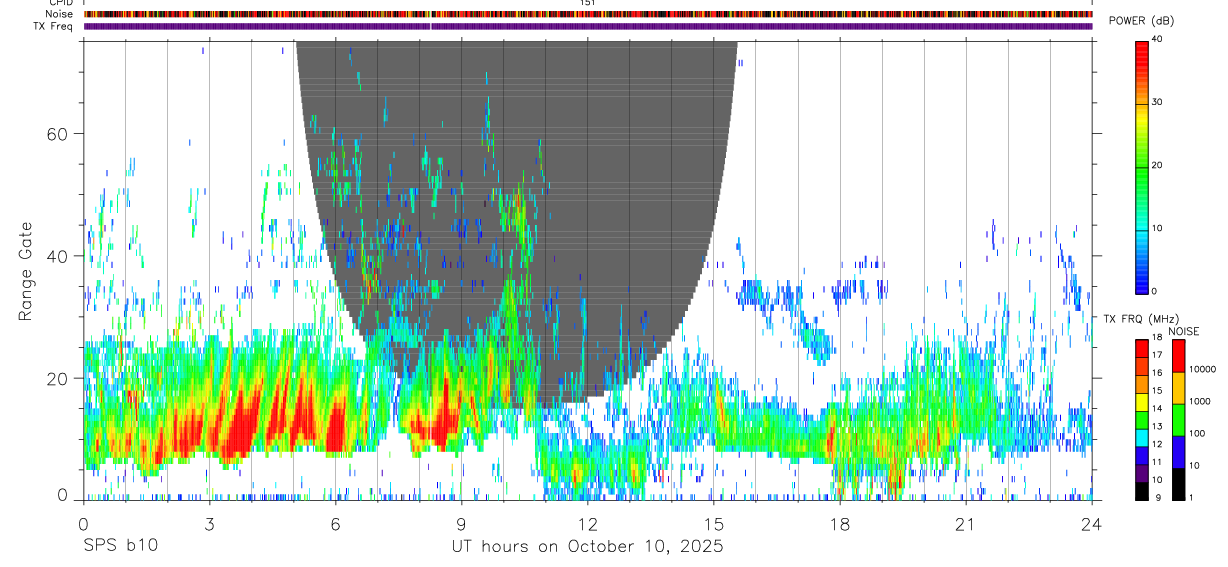This screenshot has height=567, width=1228.
Task: Click the 1 label on noise scale
Action: [1191, 498]
